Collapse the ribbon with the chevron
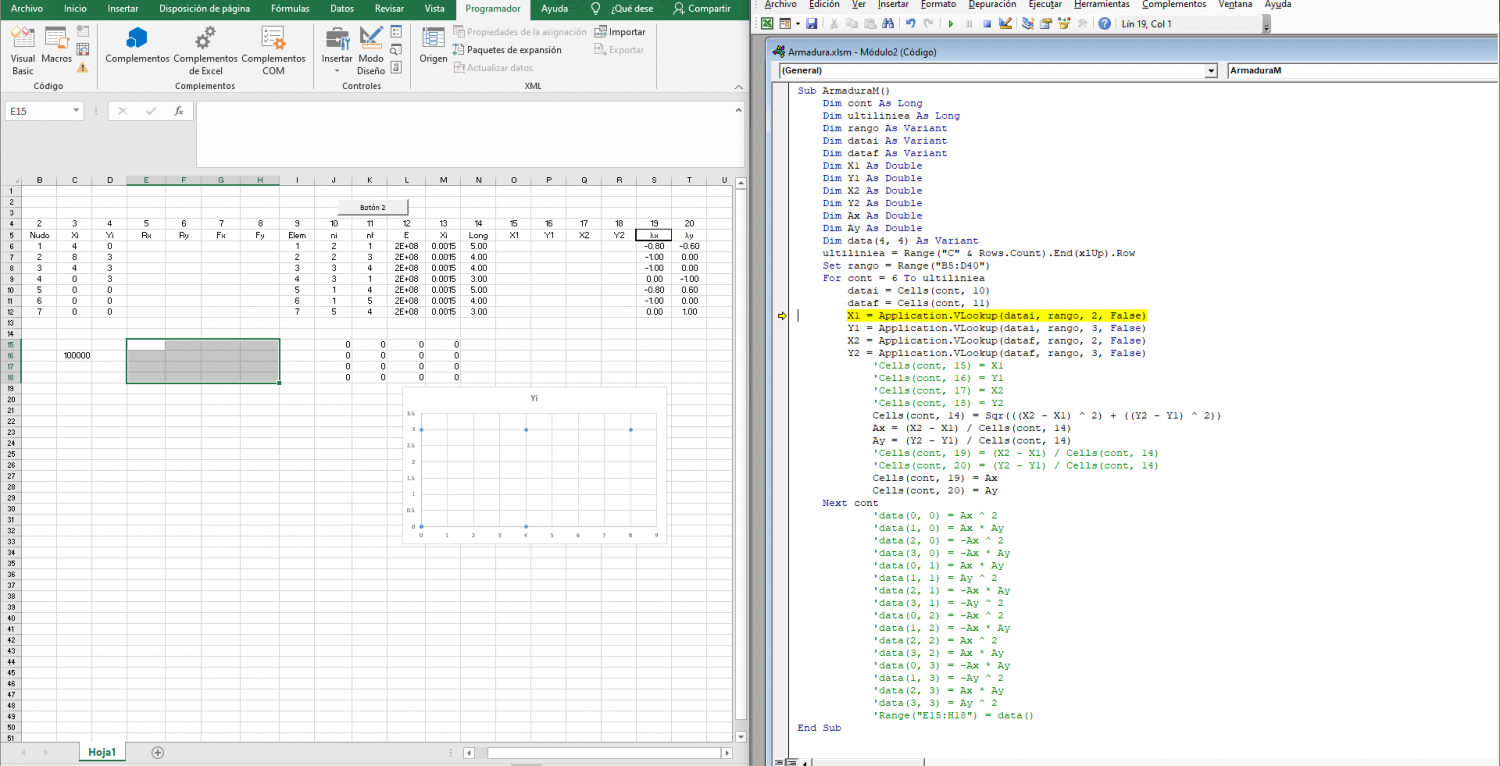 point(738,86)
